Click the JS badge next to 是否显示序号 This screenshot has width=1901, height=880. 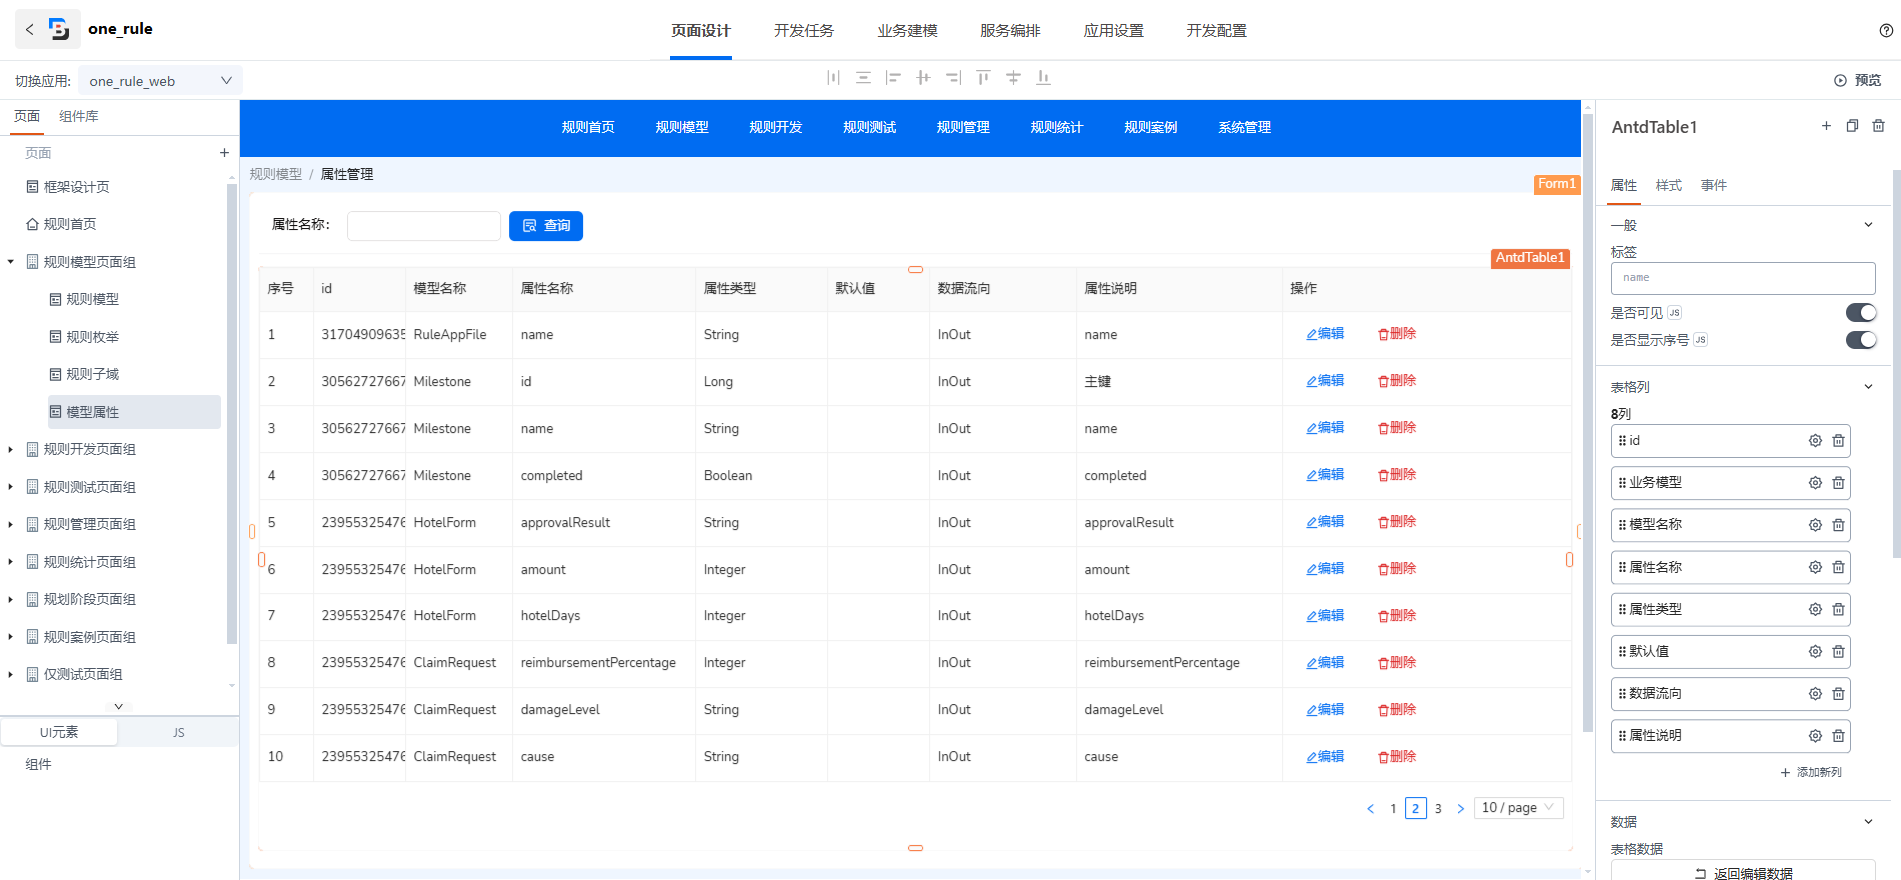[1701, 340]
